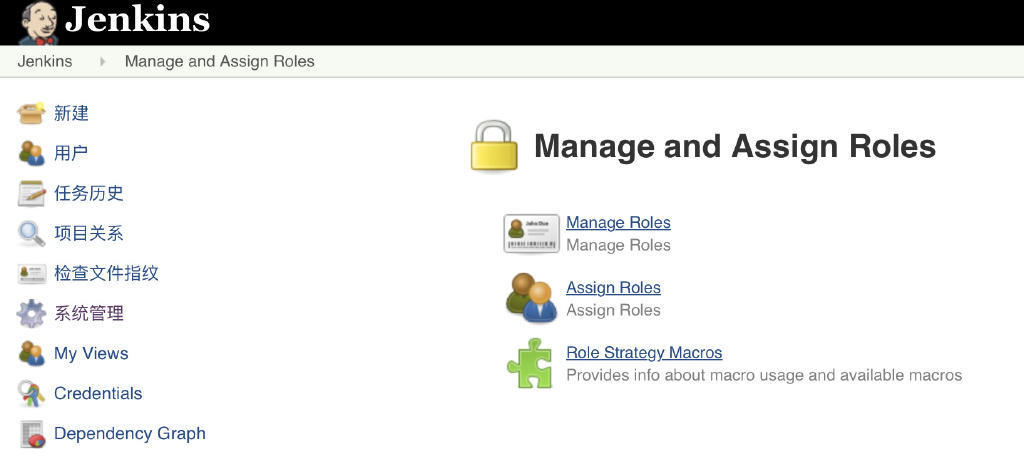This screenshot has height=464, width=1024.
Task: Open the 检查文件指纹 sidebar link
Action: pyautogui.click(x=106, y=273)
